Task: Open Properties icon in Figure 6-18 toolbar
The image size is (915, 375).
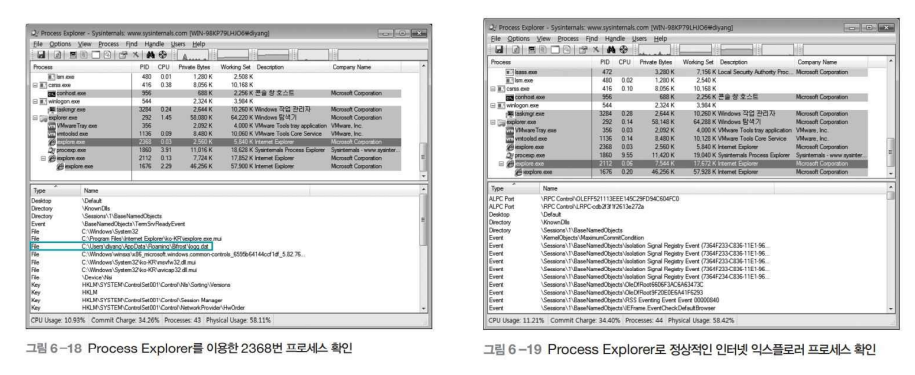Action: click(123, 55)
